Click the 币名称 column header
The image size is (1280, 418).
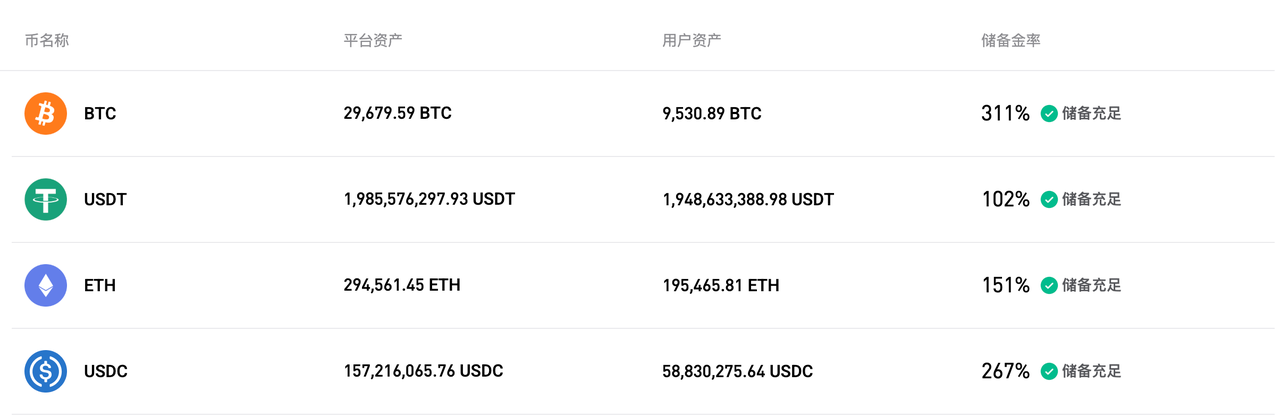[x=46, y=41]
